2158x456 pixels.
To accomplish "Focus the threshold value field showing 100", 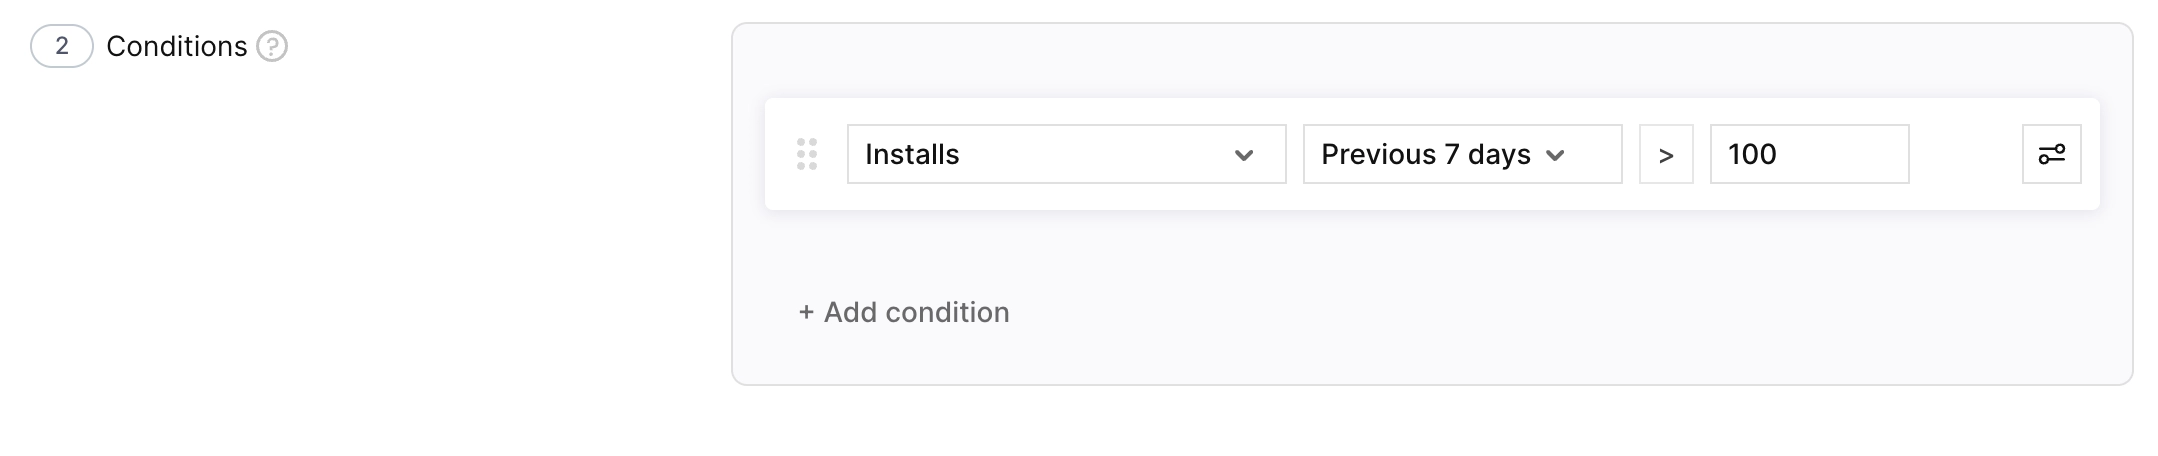I will tap(1809, 154).
